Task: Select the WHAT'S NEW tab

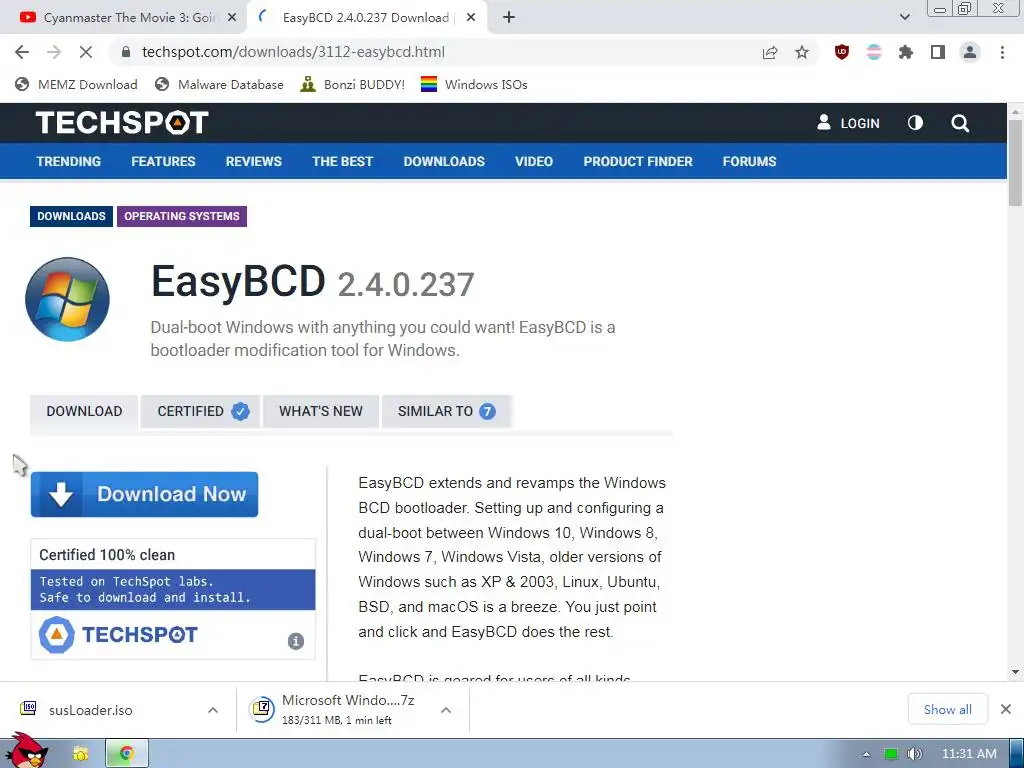Action: [321, 411]
